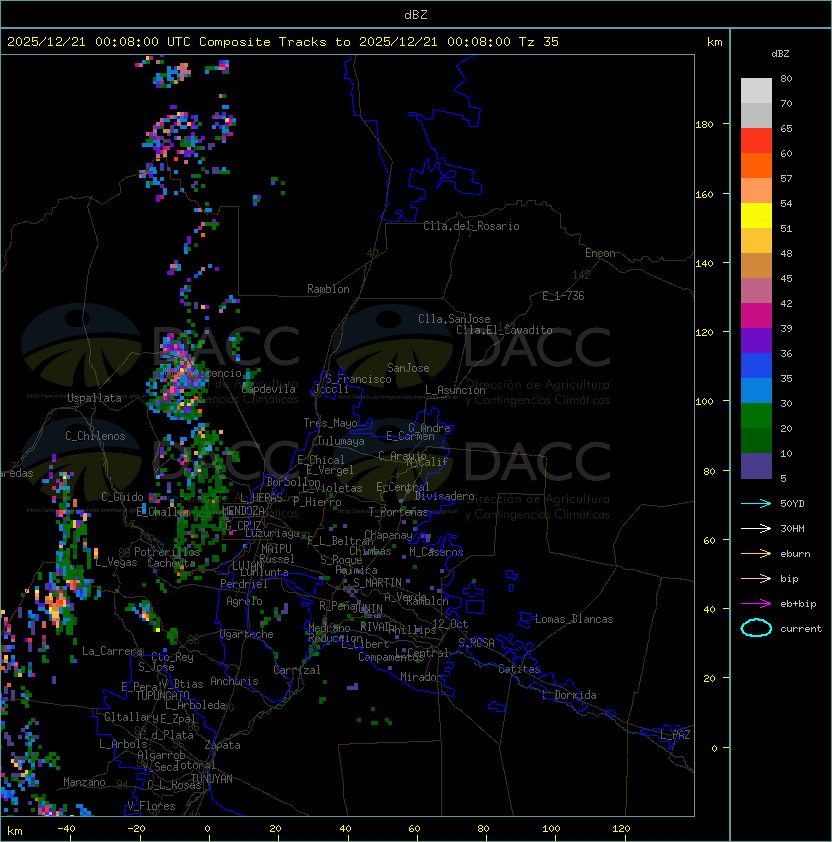Image resolution: width=832 pixels, height=842 pixels.
Task: Click the 80 dBZ value on color scale
Action: [x=786, y=78]
